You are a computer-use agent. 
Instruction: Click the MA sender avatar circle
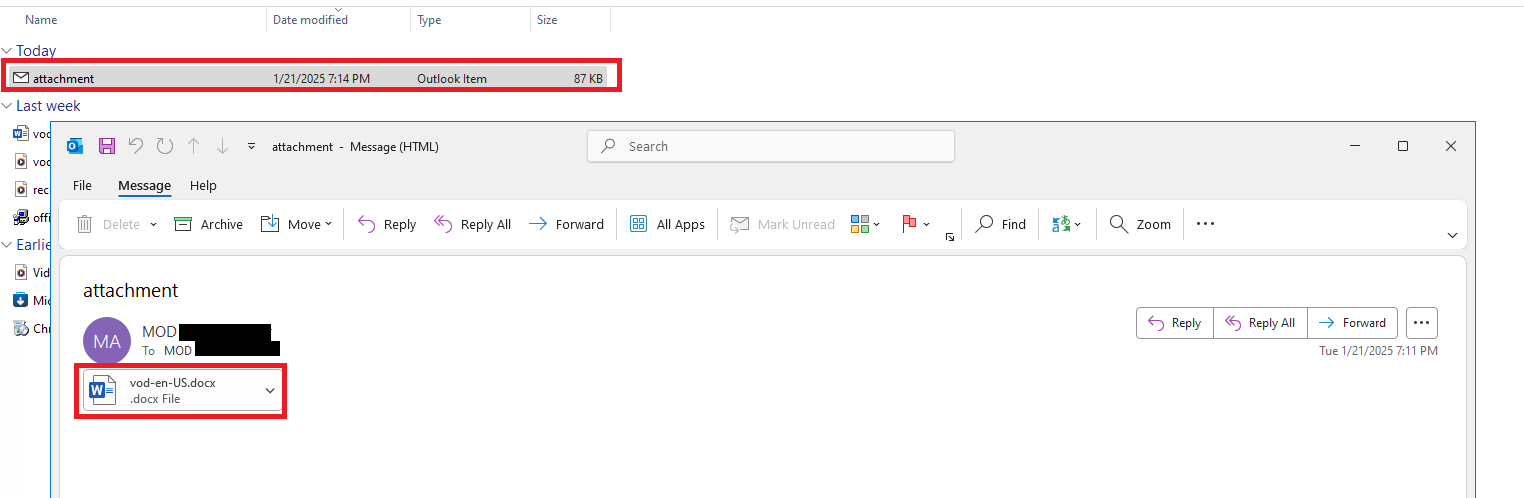click(x=107, y=341)
